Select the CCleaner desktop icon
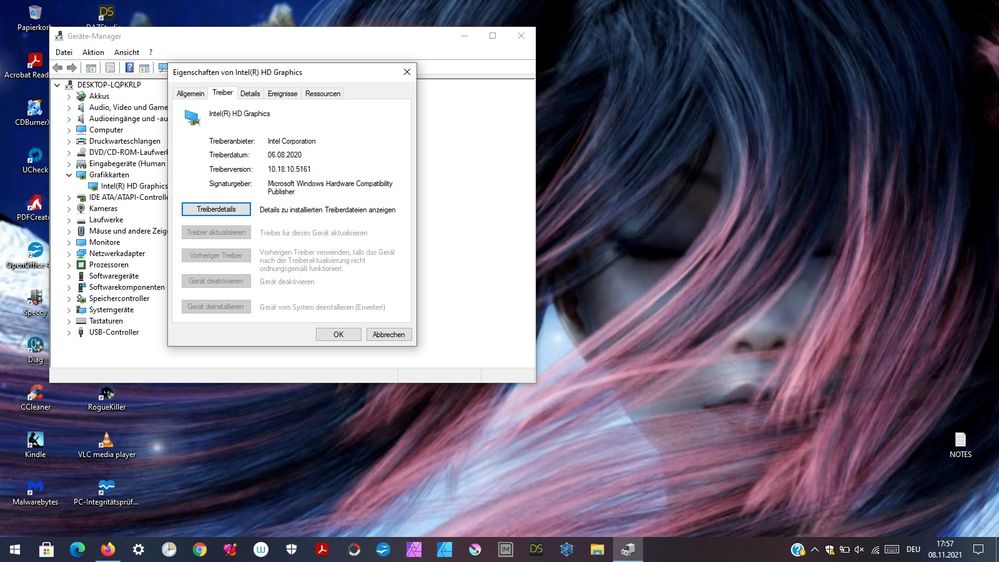 pos(35,397)
